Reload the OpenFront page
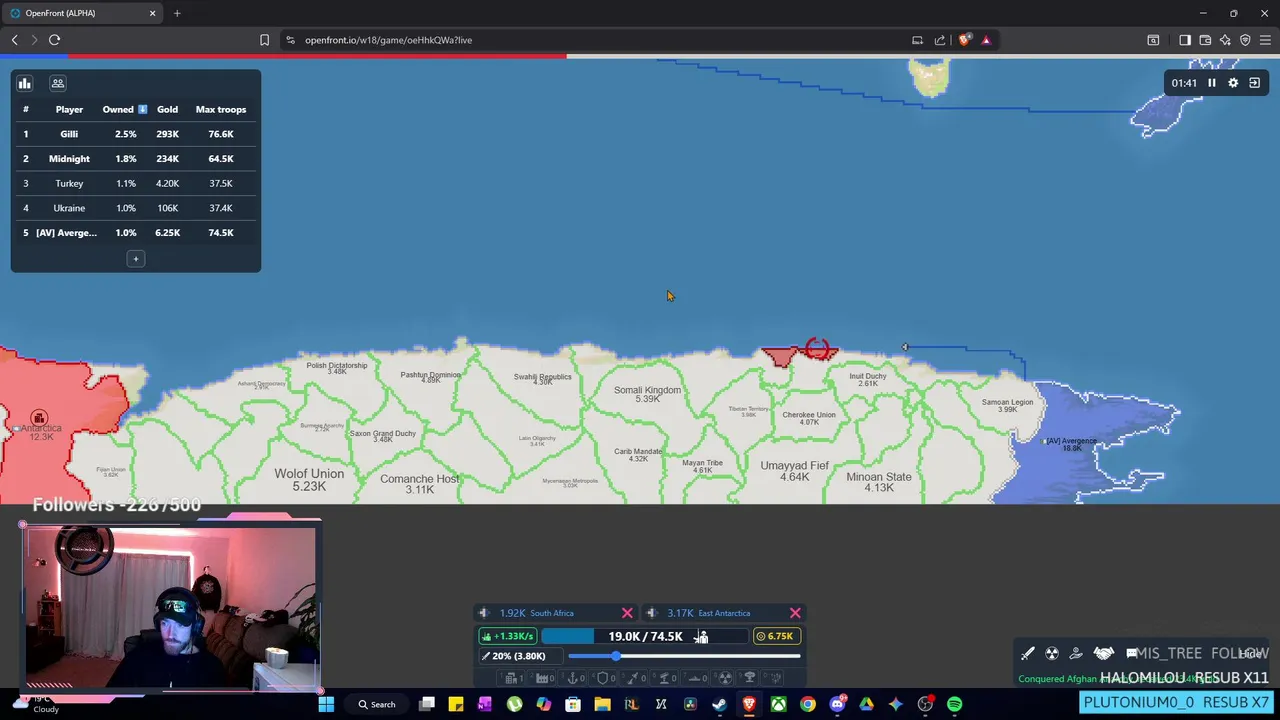 54,40
